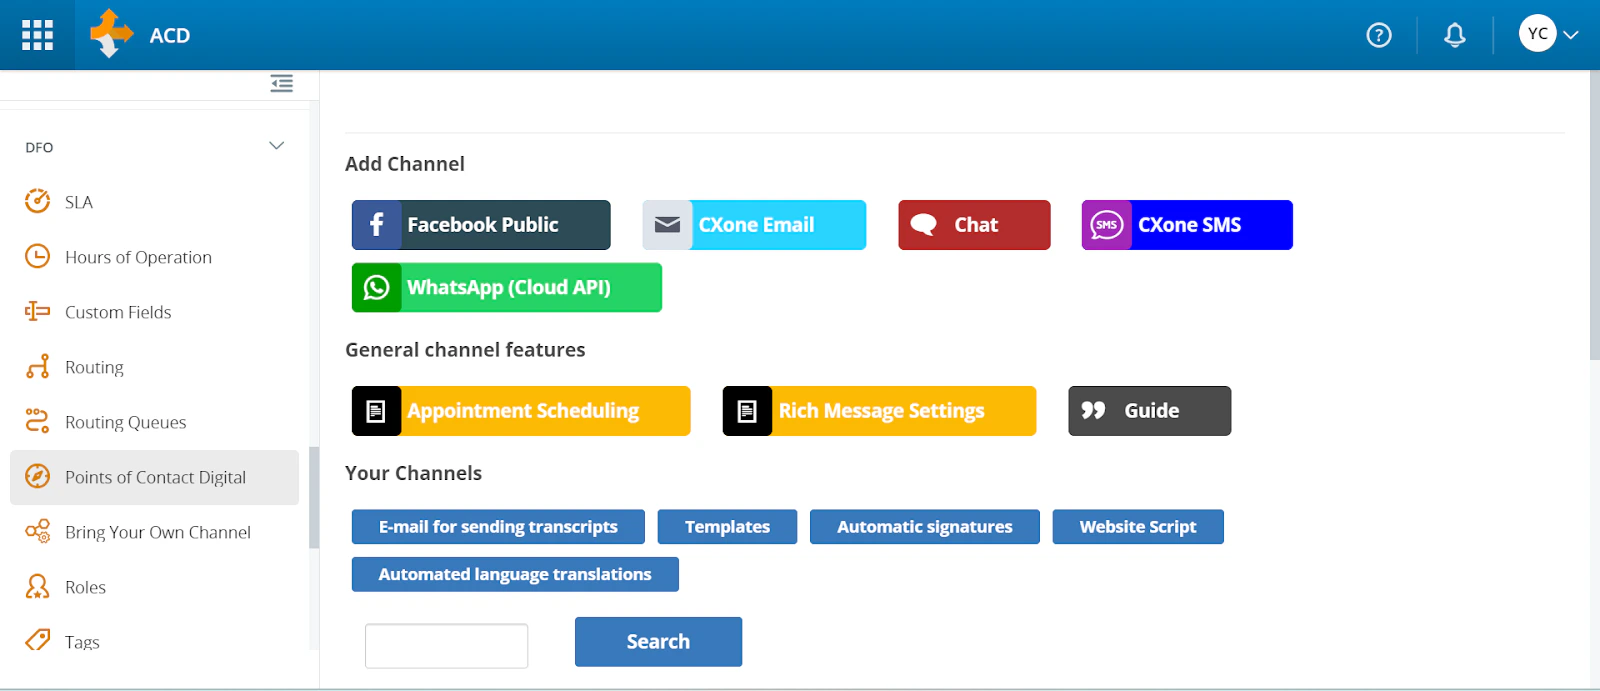Focus the channel search input field
Screen dimensions: 1600x691
446,646
